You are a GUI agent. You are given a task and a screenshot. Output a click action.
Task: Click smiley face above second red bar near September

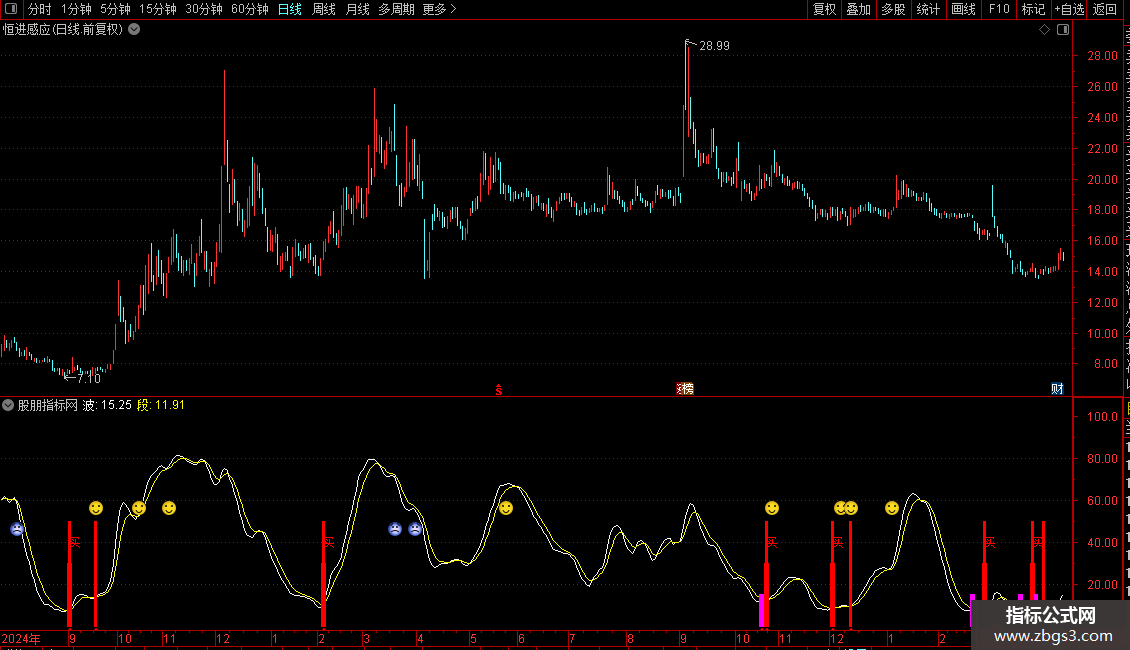96,508
